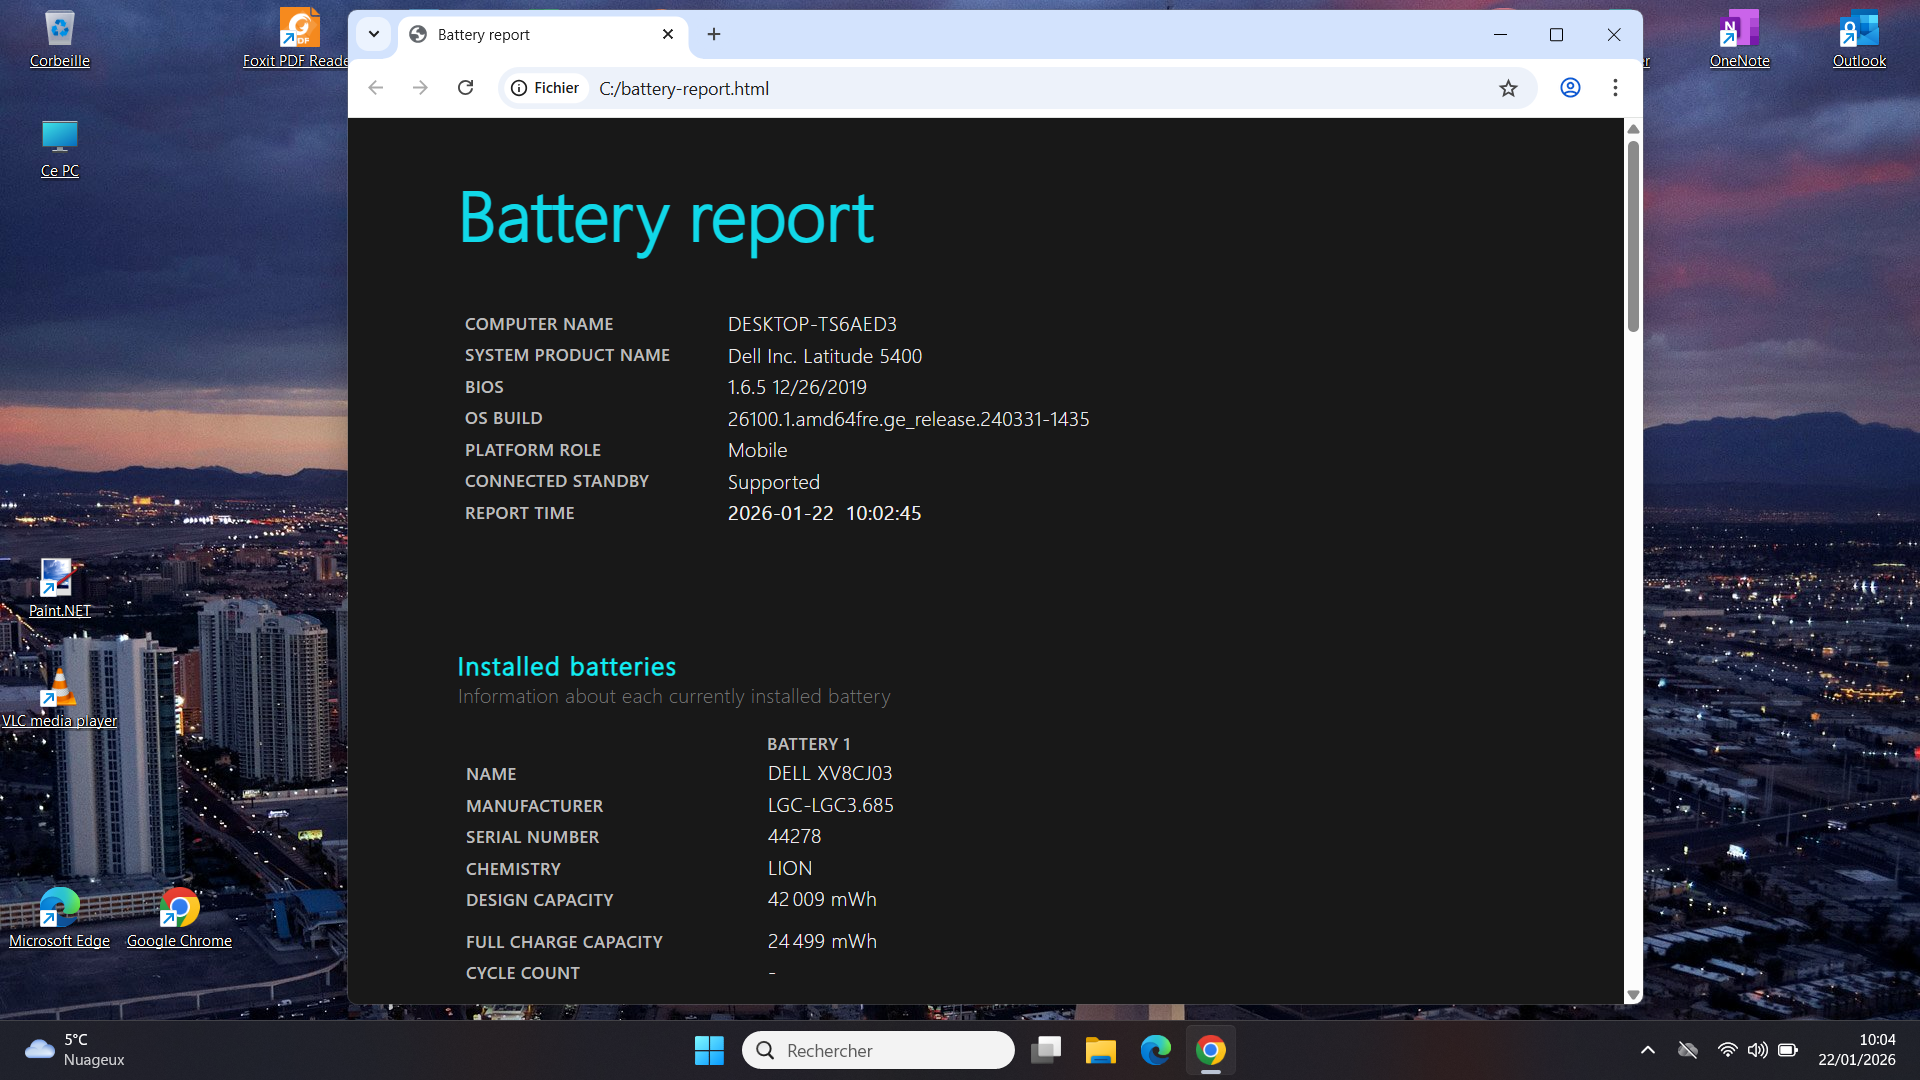The image size is (1920, 1080).
Task: Open the tab search dropdown arrow
Action: click(x=374, y=34)
